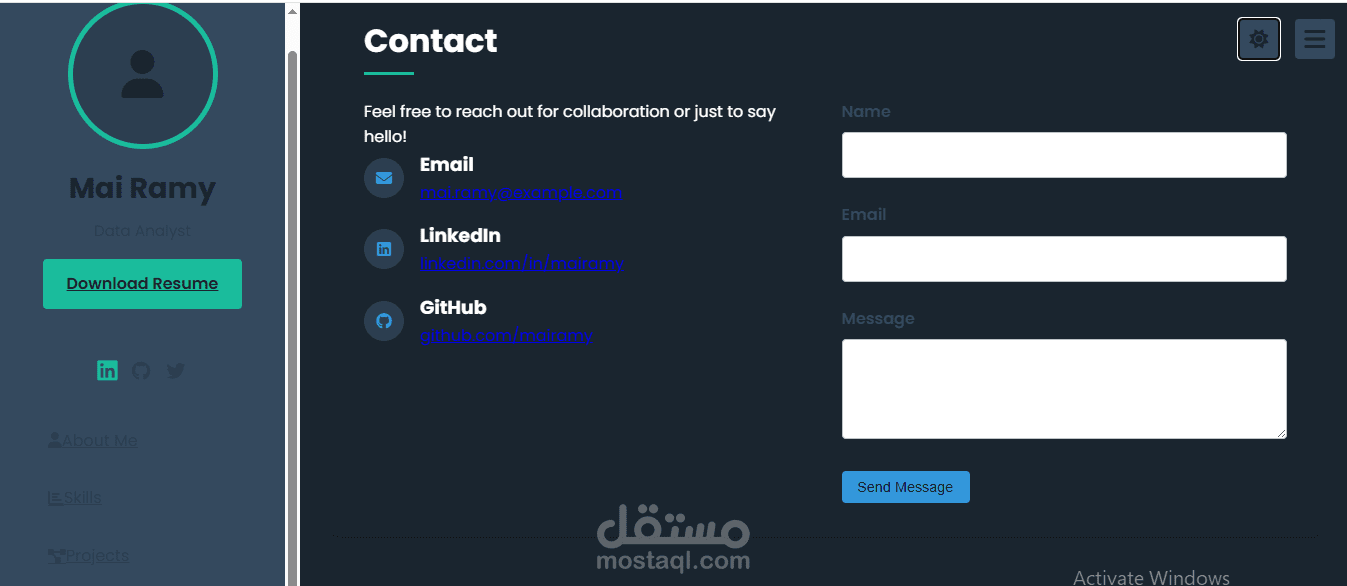The height and width of the screenshot is (586, 1347).
Task: Open the github.com/mairamy link
Action: [x=506, y=335]
